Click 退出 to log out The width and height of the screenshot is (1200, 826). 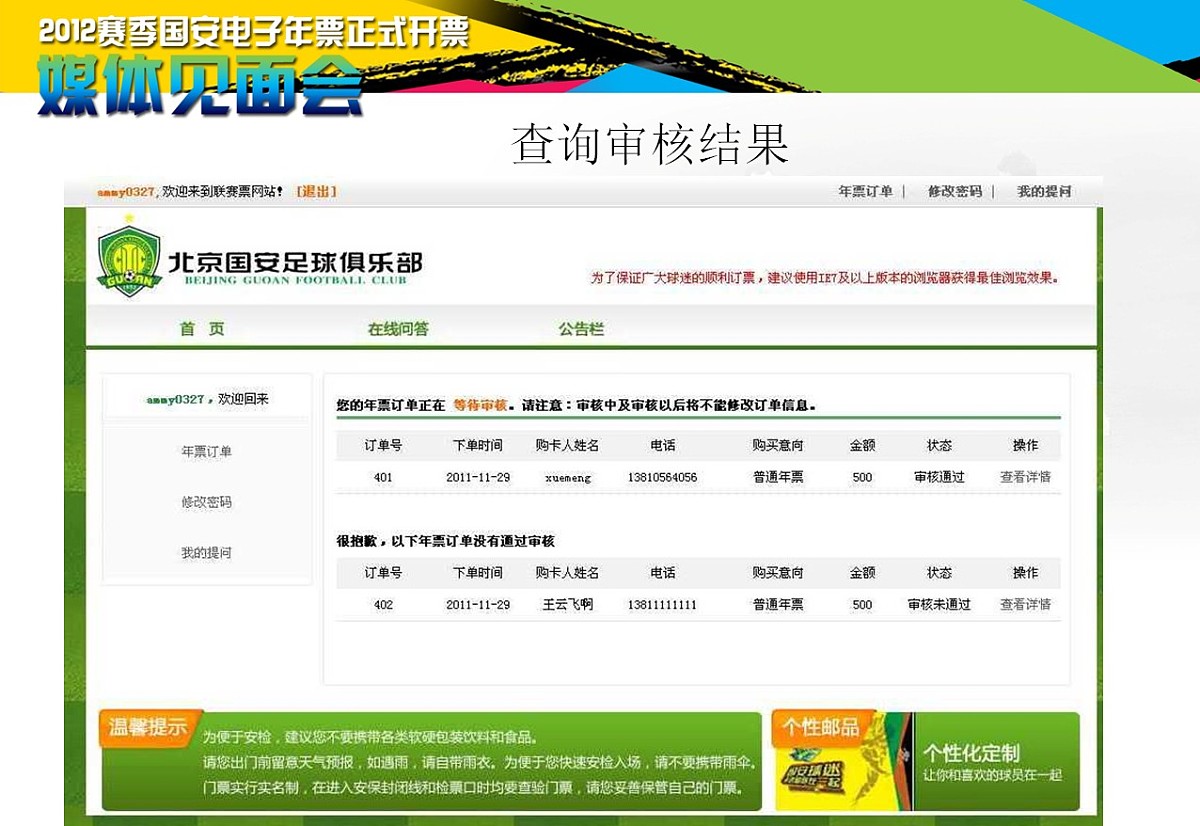[318, 189]
